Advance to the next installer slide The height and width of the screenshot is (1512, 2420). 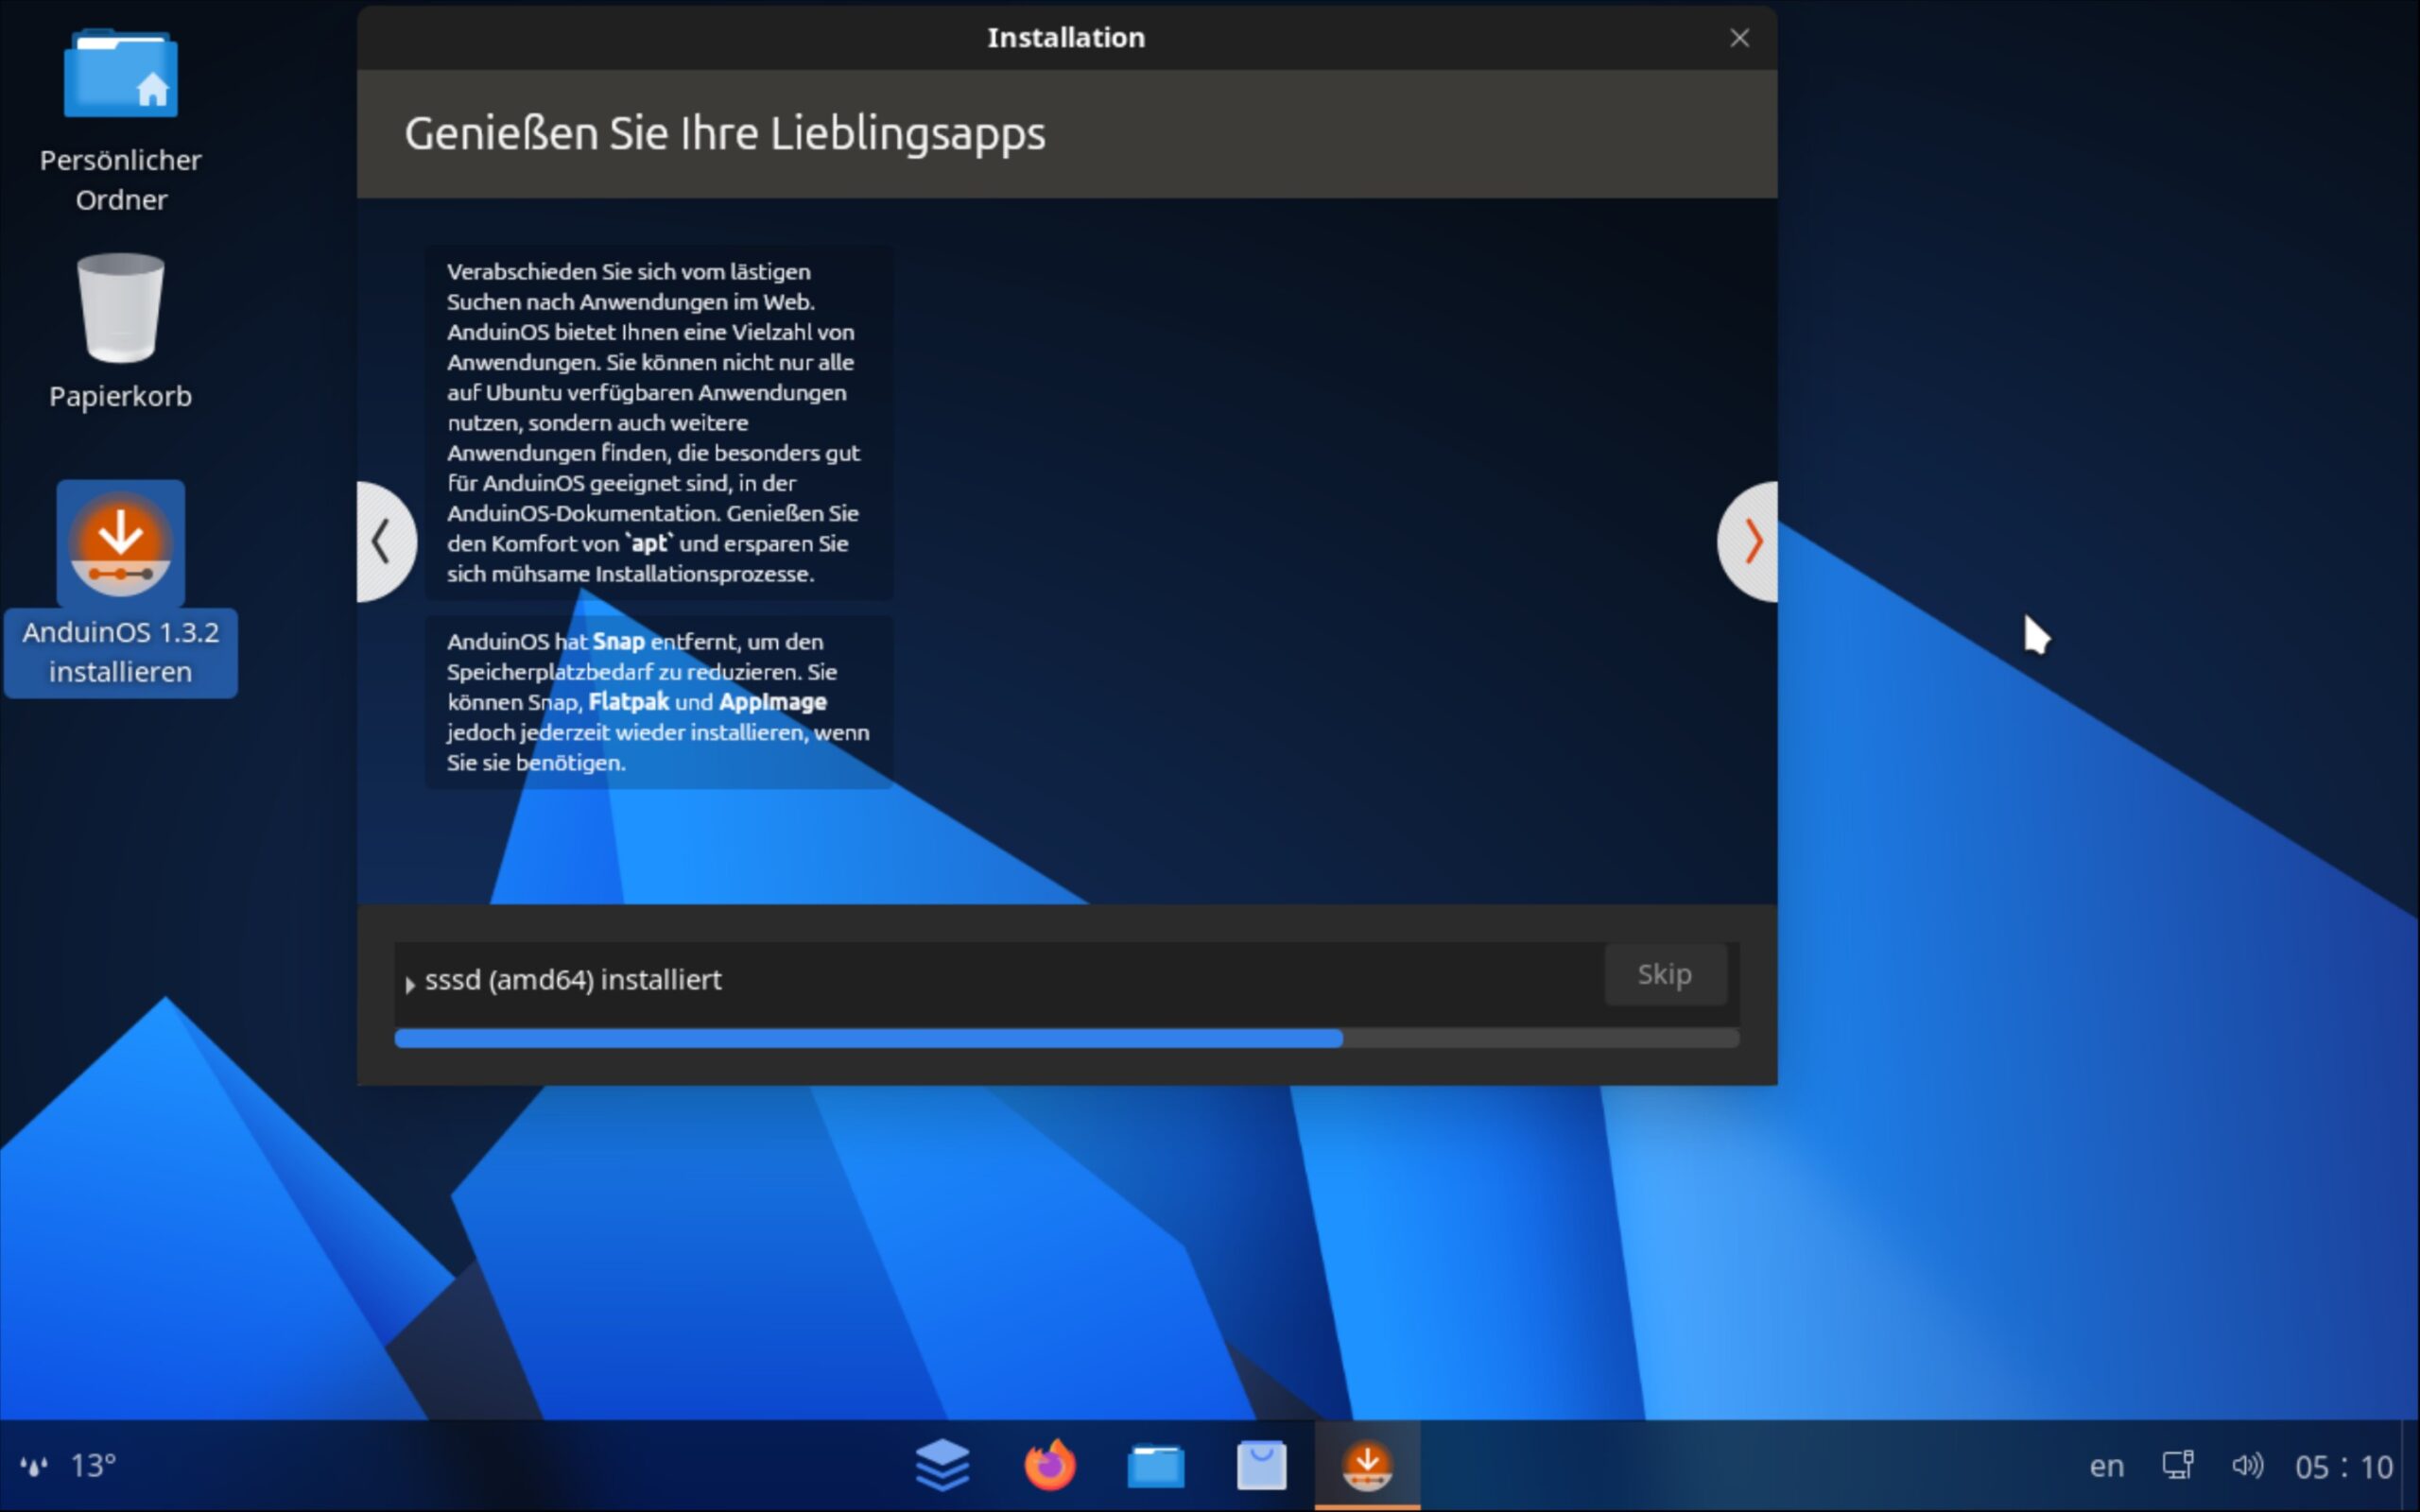1749,541
